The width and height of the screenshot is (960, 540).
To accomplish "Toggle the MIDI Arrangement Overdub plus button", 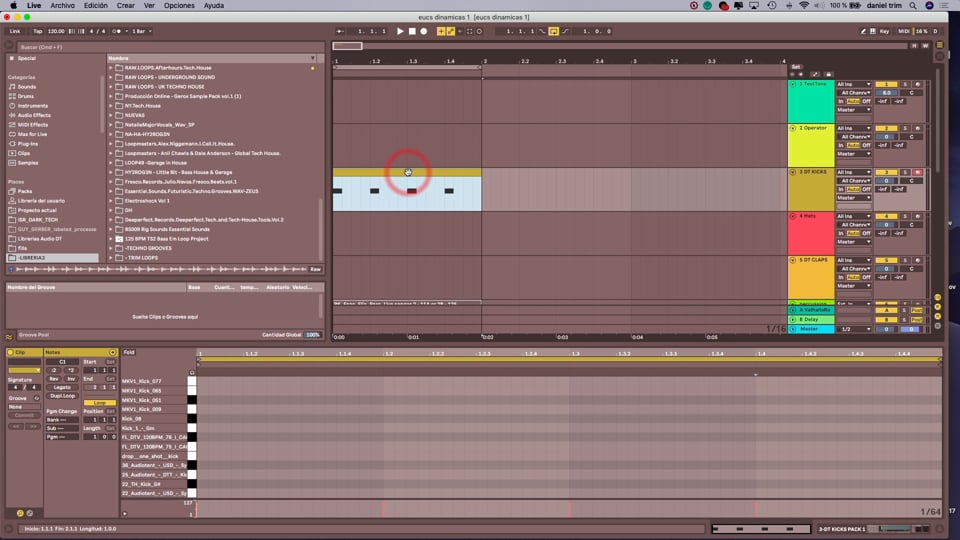I will [441, 31].
